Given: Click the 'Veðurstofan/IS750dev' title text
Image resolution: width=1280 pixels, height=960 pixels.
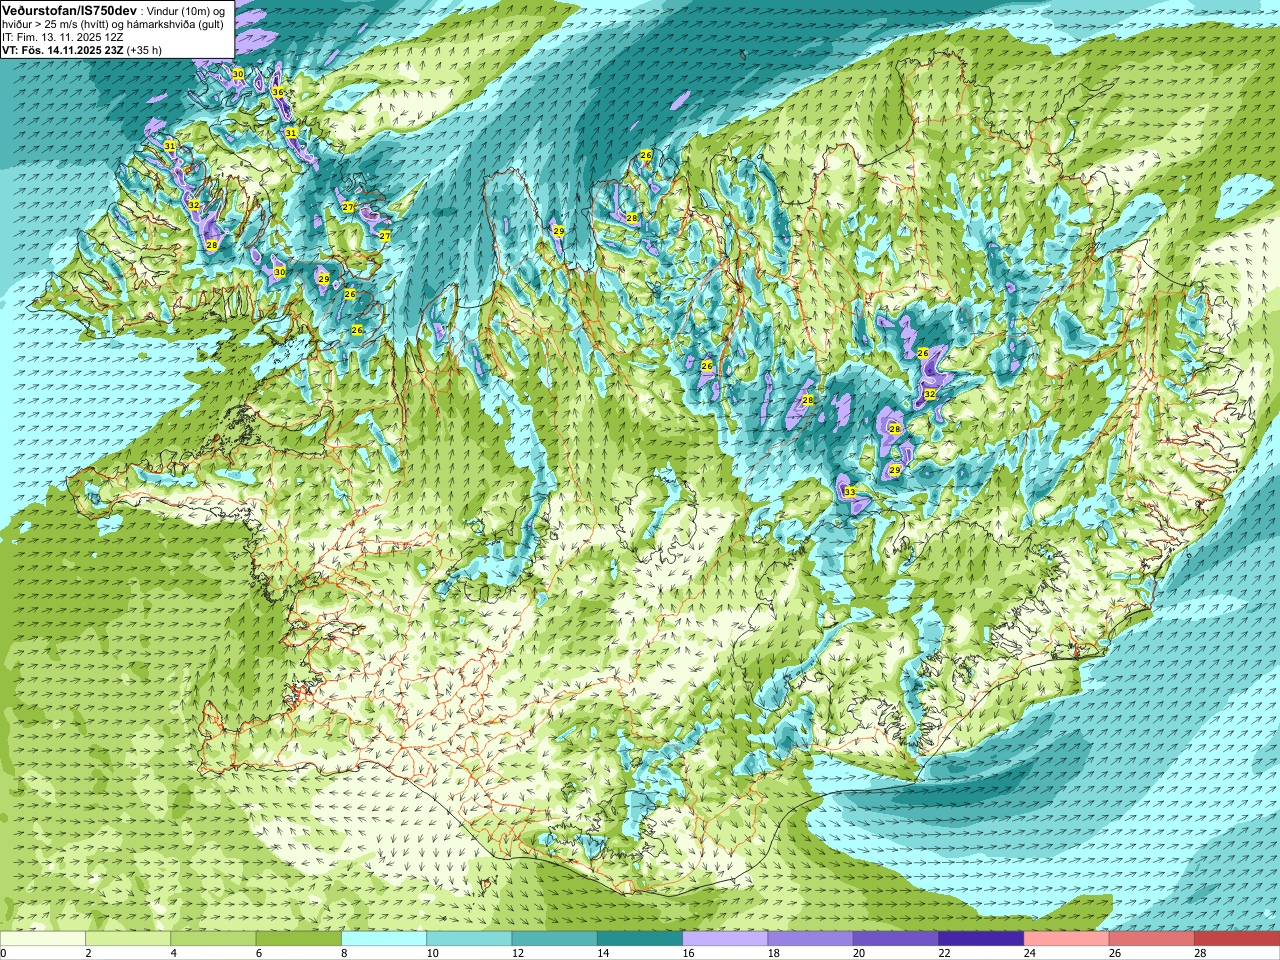Looking at the screenshot, I should click(x=70, y=10).
